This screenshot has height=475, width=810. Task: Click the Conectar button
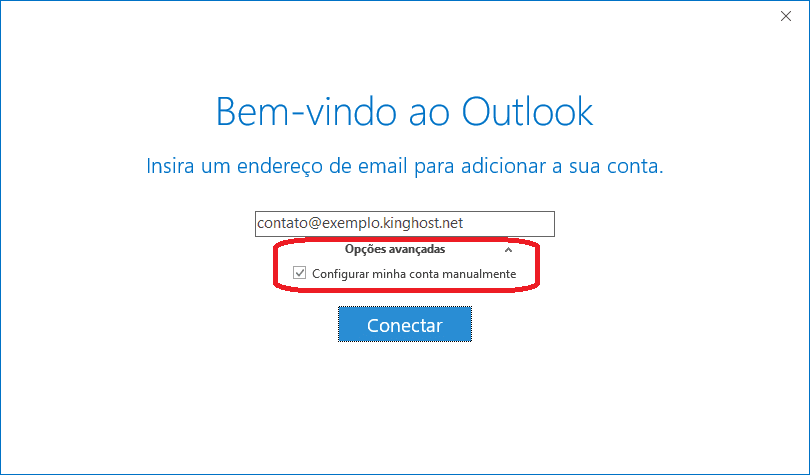tap(404, 324)
